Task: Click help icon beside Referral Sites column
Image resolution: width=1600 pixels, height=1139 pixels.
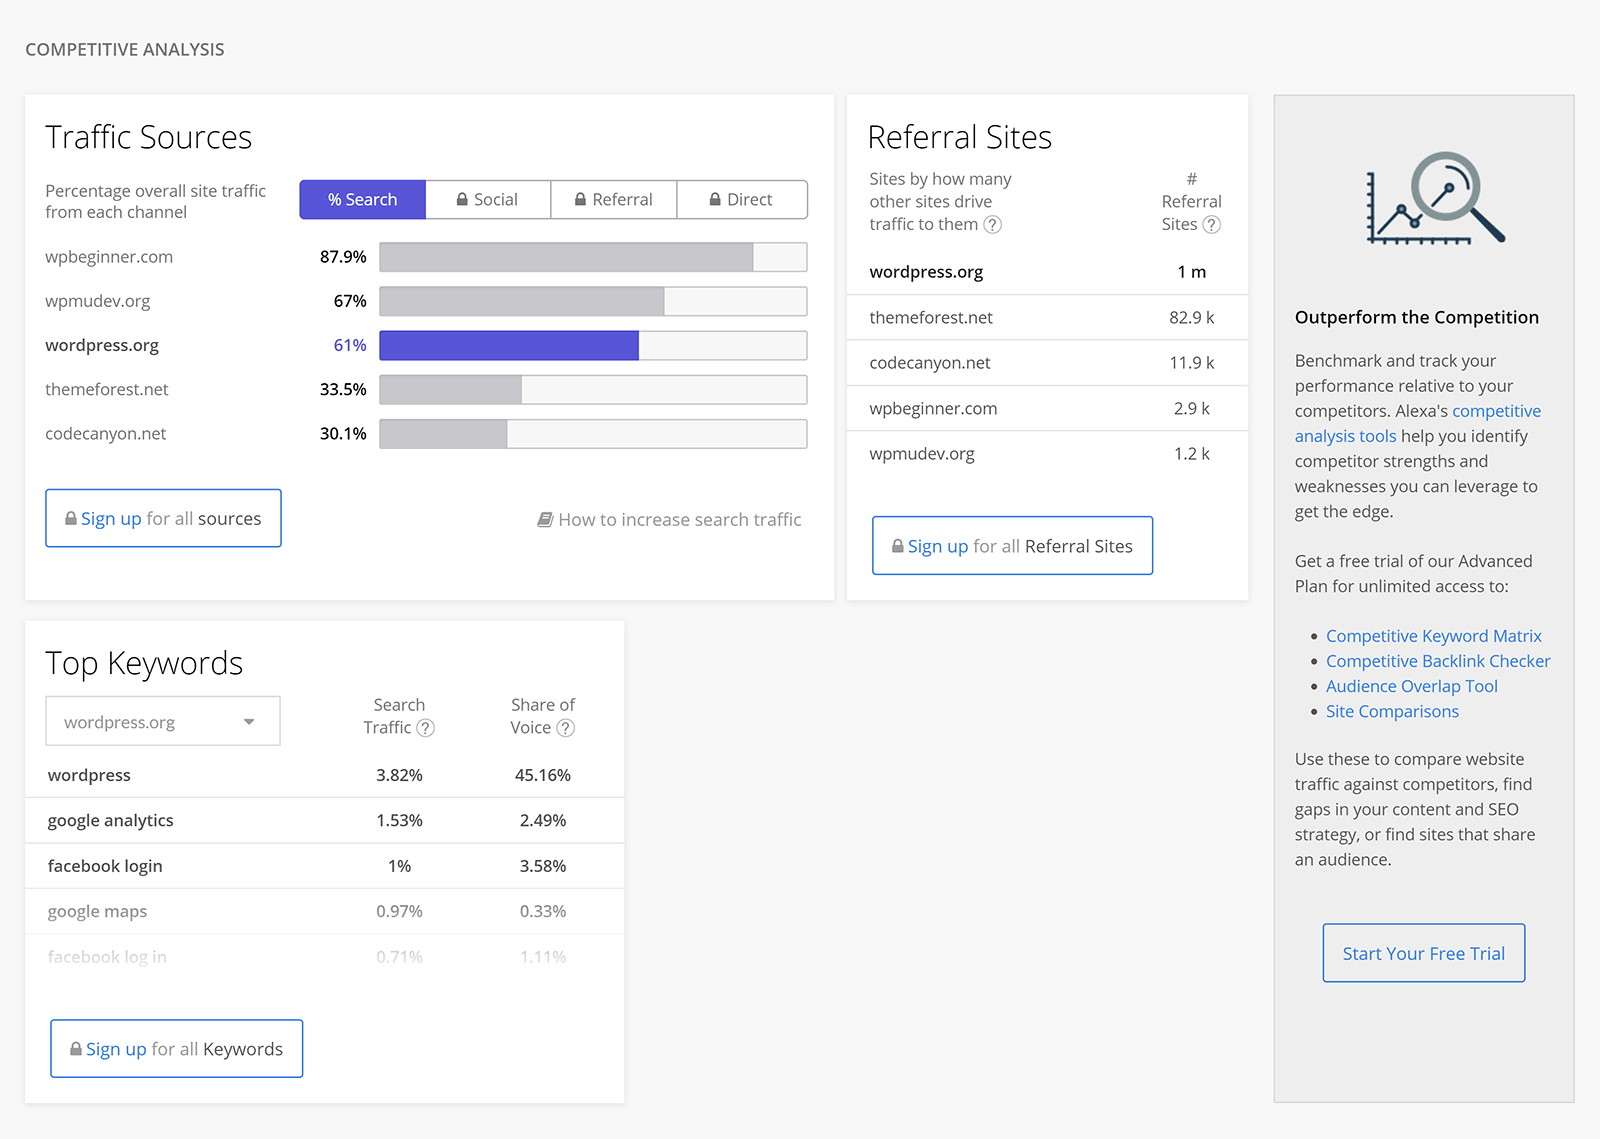Action: (x=1211, y=225)
